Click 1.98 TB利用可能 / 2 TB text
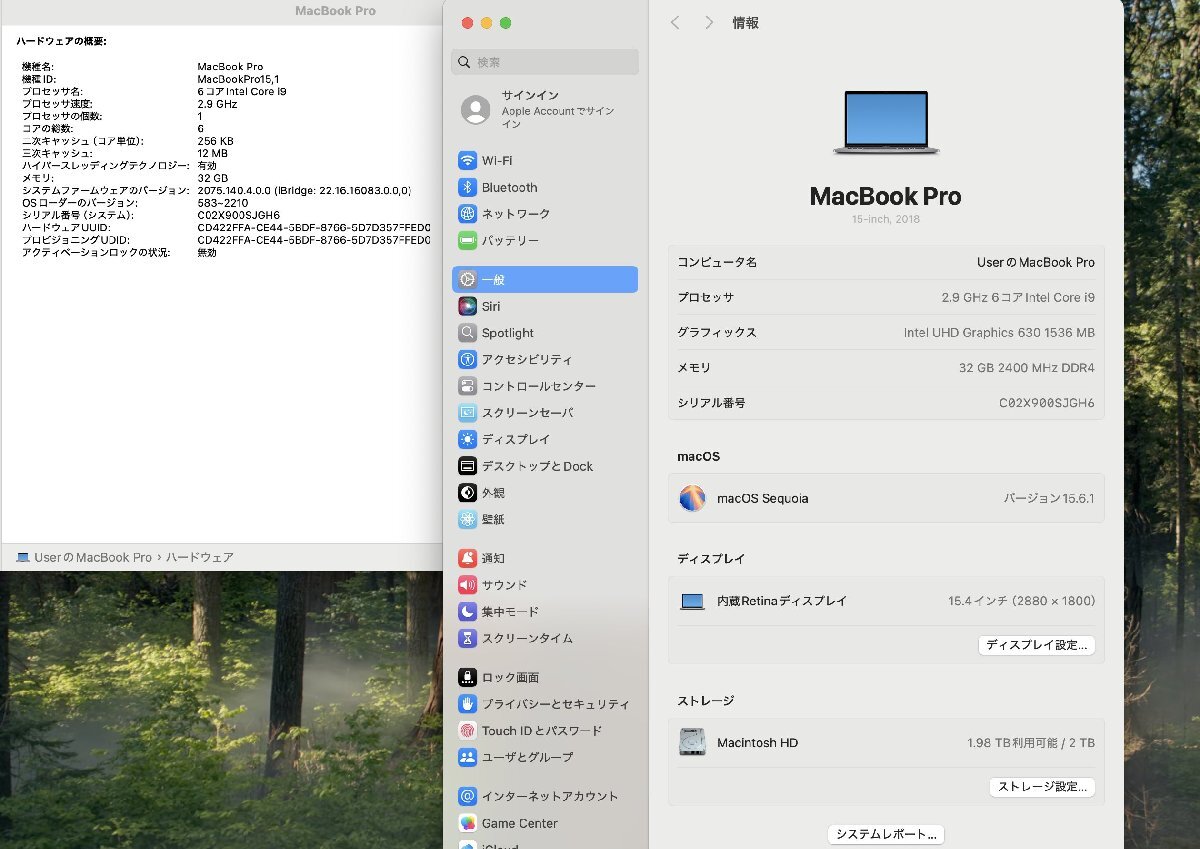Image resolution: width=1200 pixels, height=849 pixels. [1031, 743]
